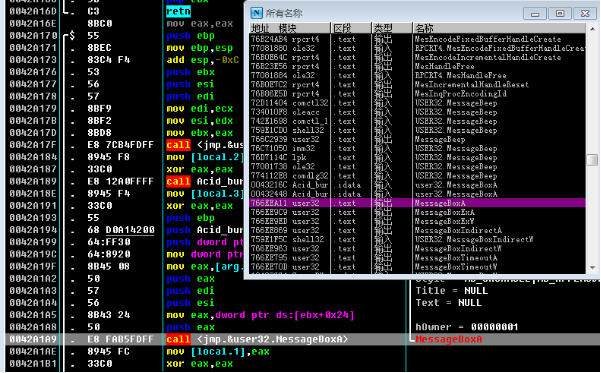Select the NdrInqProcEncodingId row

(x=417, y=94)
